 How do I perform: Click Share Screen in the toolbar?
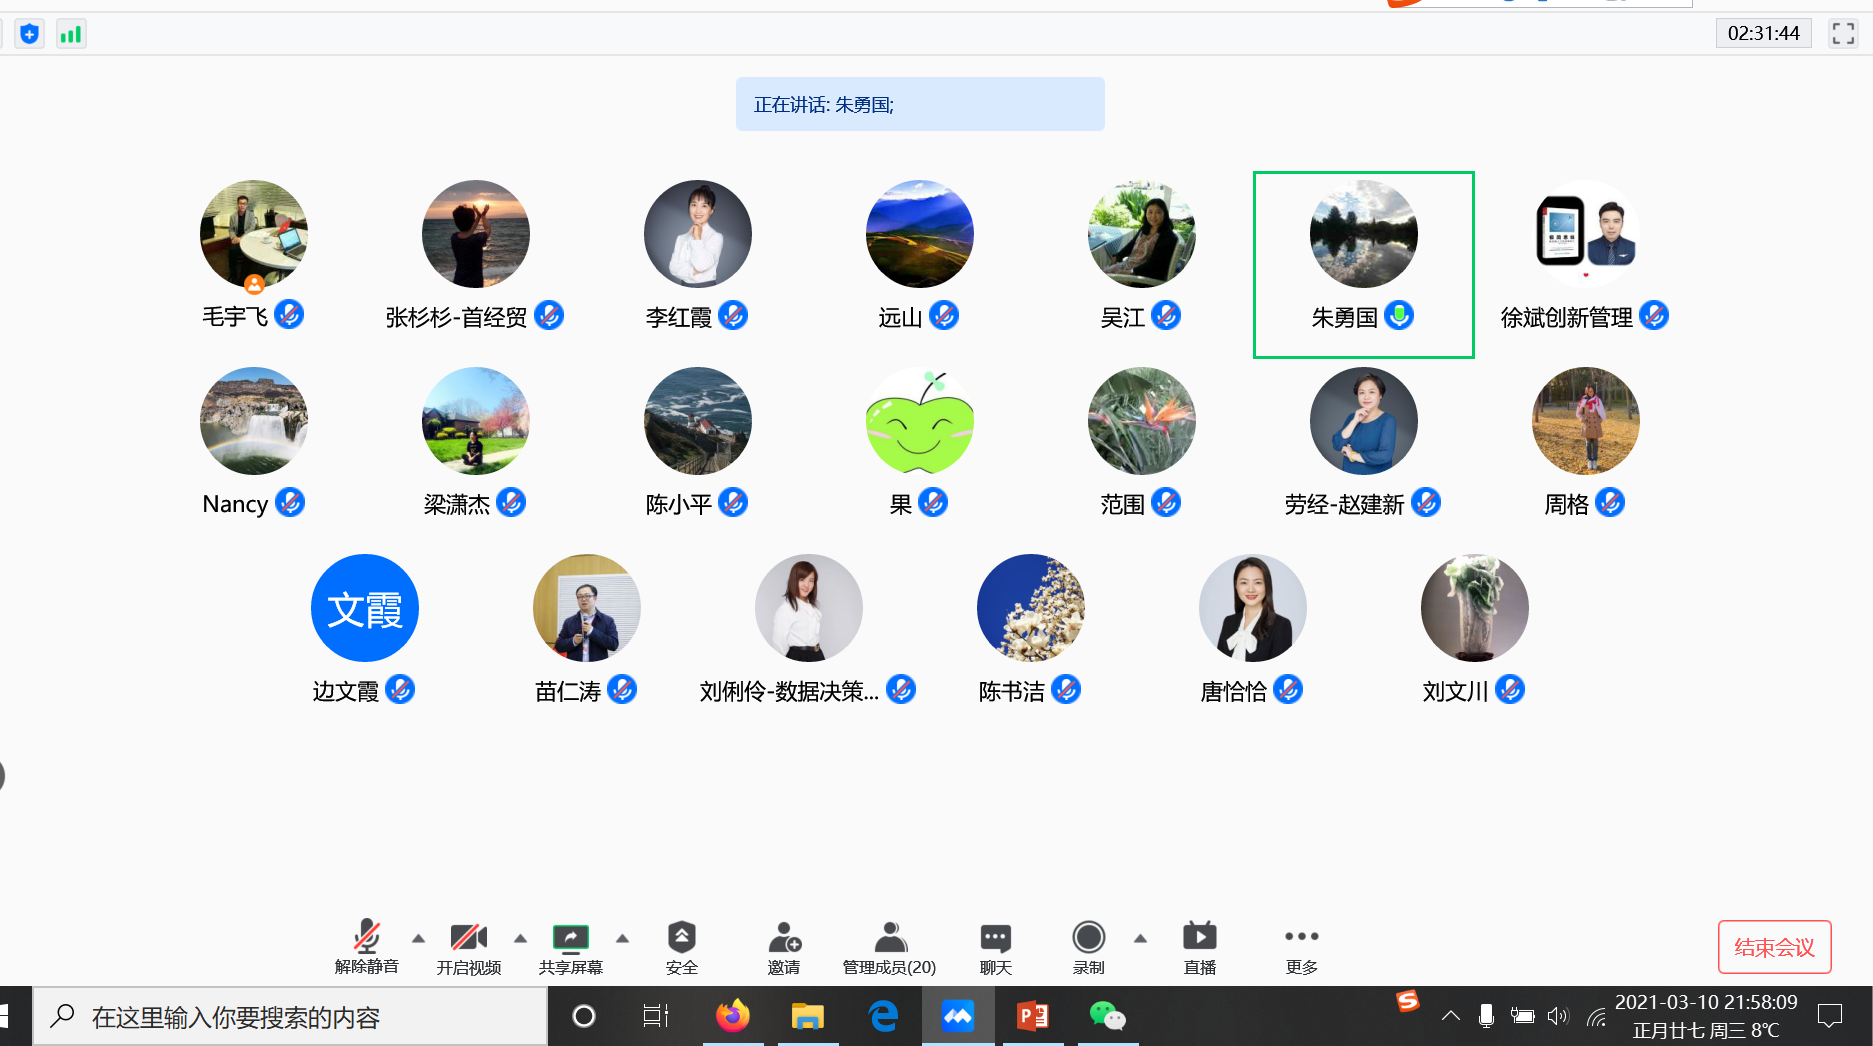pos(570,947)
